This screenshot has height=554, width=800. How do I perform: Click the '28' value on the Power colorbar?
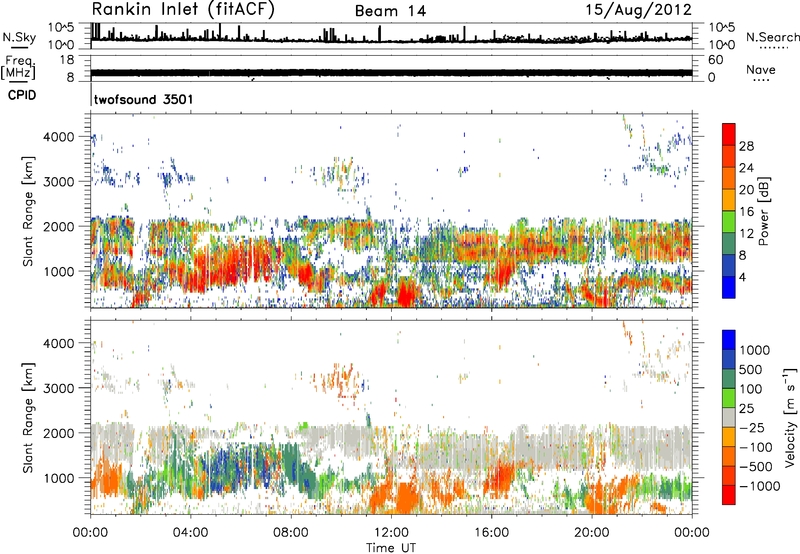746,146
